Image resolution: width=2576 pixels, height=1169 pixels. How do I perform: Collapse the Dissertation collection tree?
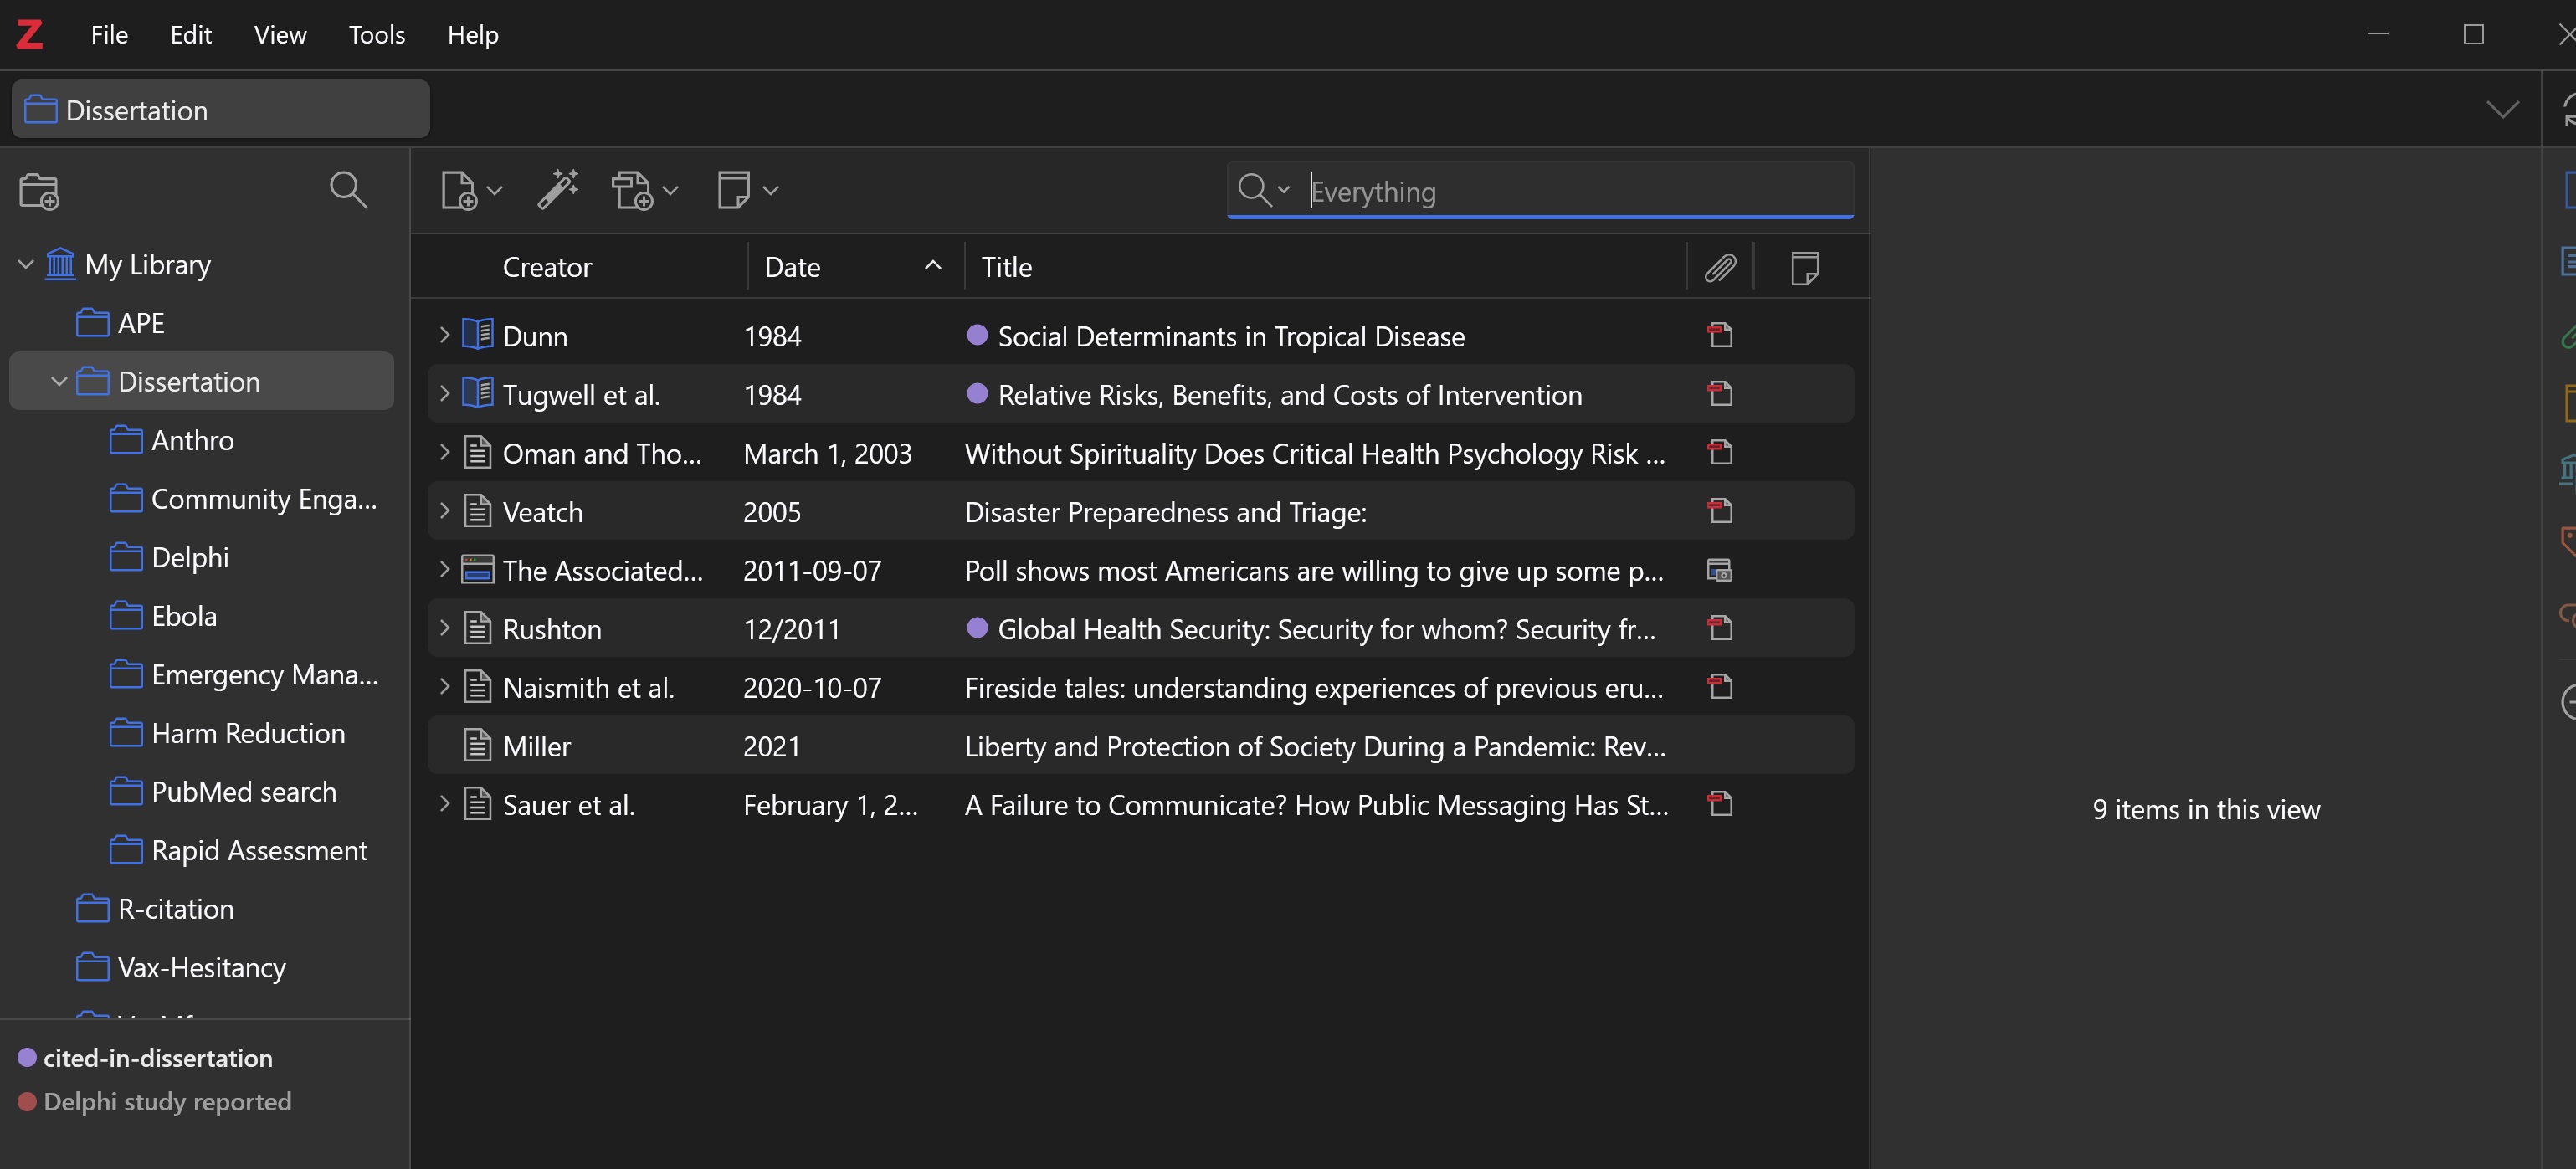[x=59, y=381]
